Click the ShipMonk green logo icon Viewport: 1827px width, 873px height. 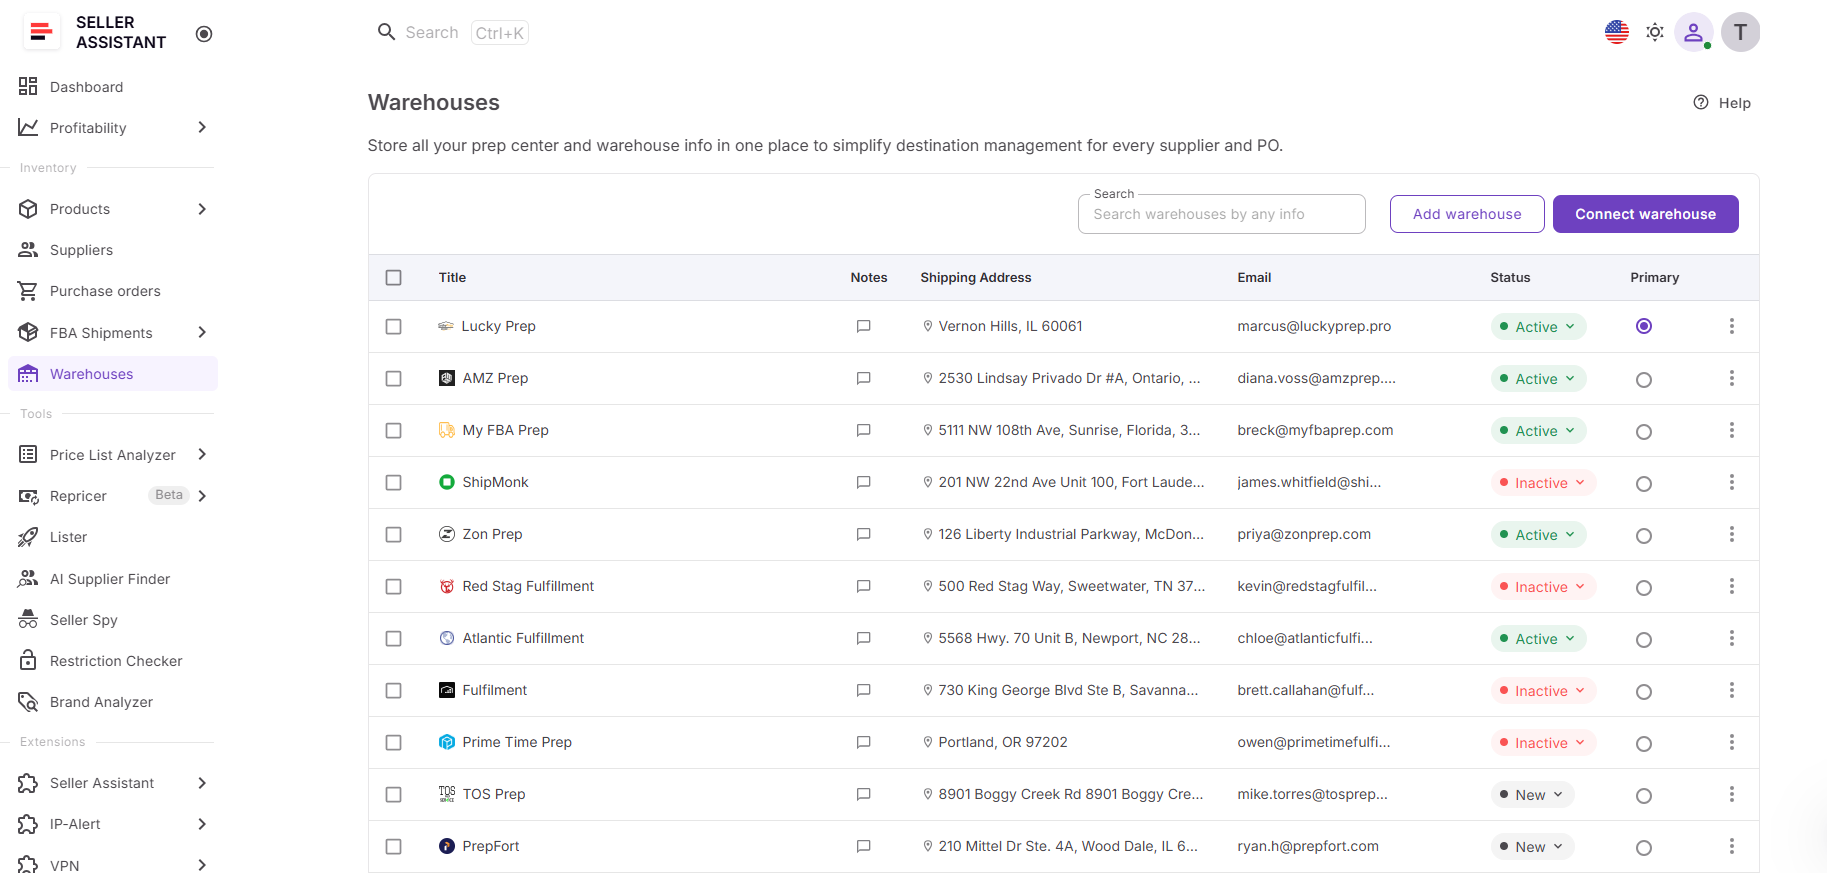(x=447, y=482)
